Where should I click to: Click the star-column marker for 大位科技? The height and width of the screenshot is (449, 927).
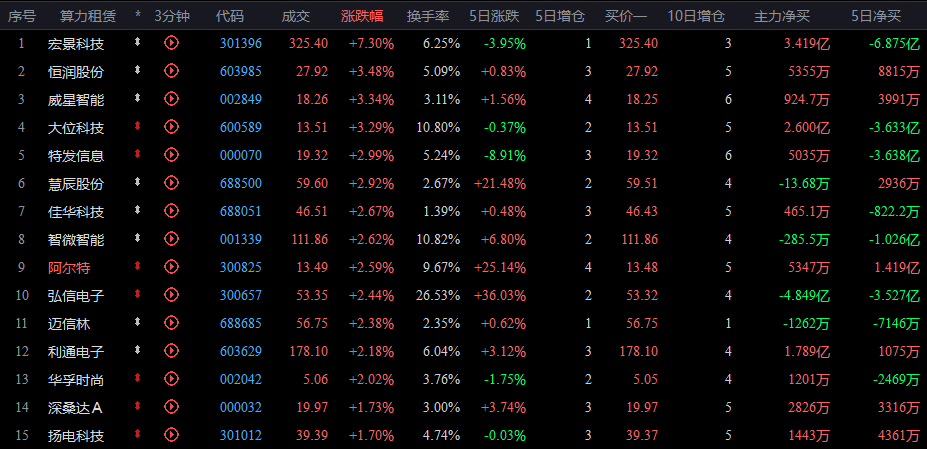point(138,125)
